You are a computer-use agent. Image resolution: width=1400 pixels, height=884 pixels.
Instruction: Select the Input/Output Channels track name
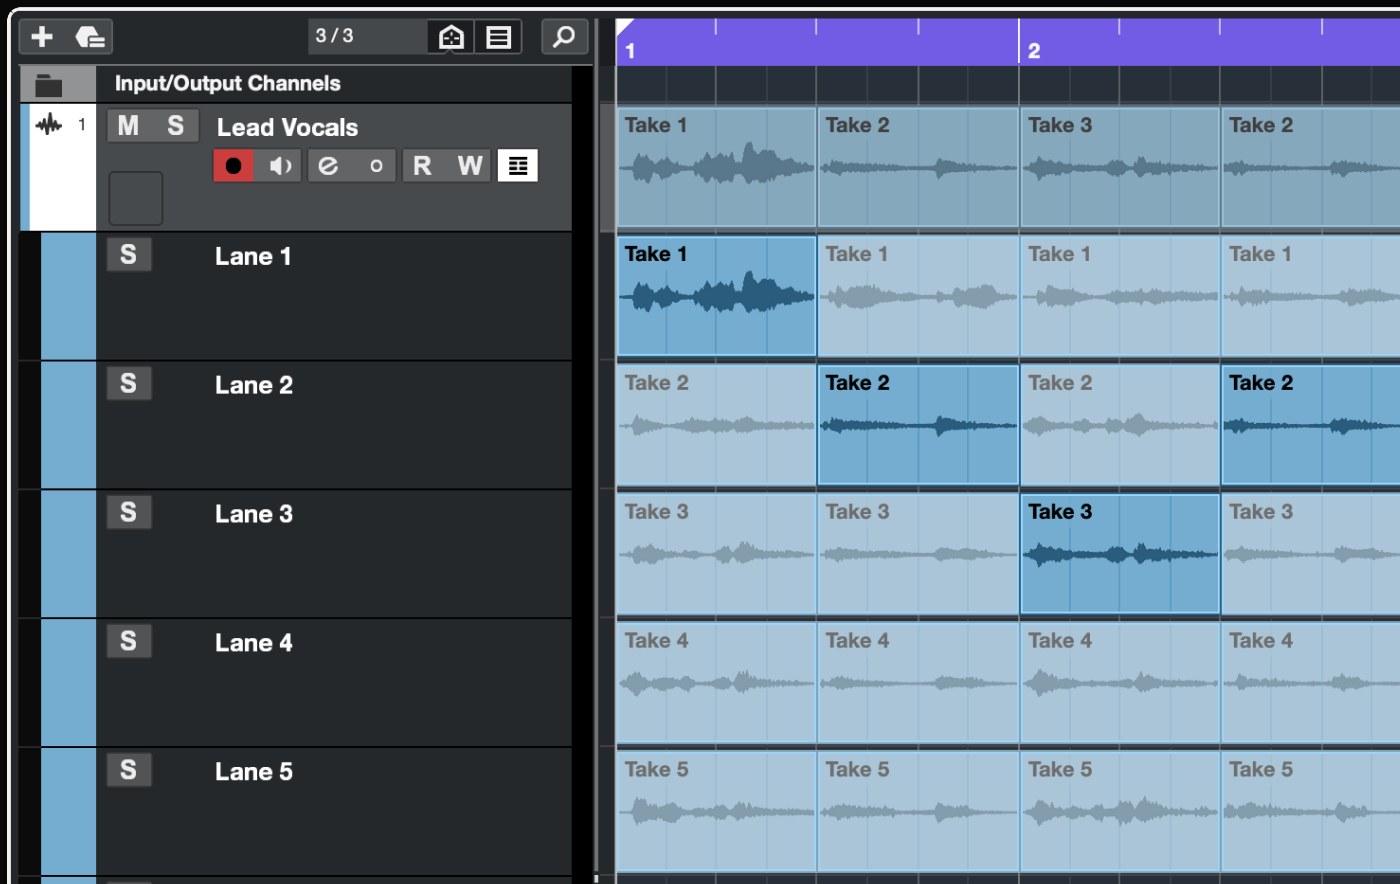tap(228, 84)
